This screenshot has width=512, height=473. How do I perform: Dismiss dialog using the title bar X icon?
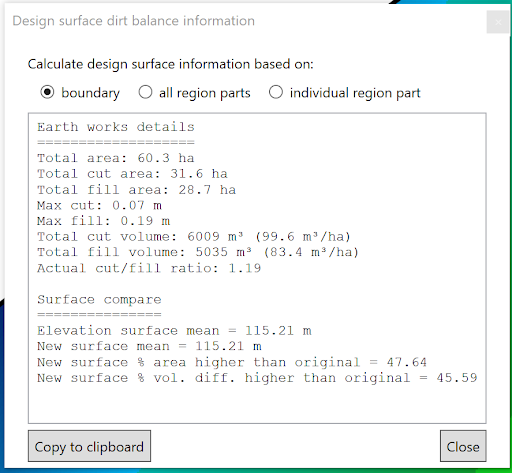498,22
